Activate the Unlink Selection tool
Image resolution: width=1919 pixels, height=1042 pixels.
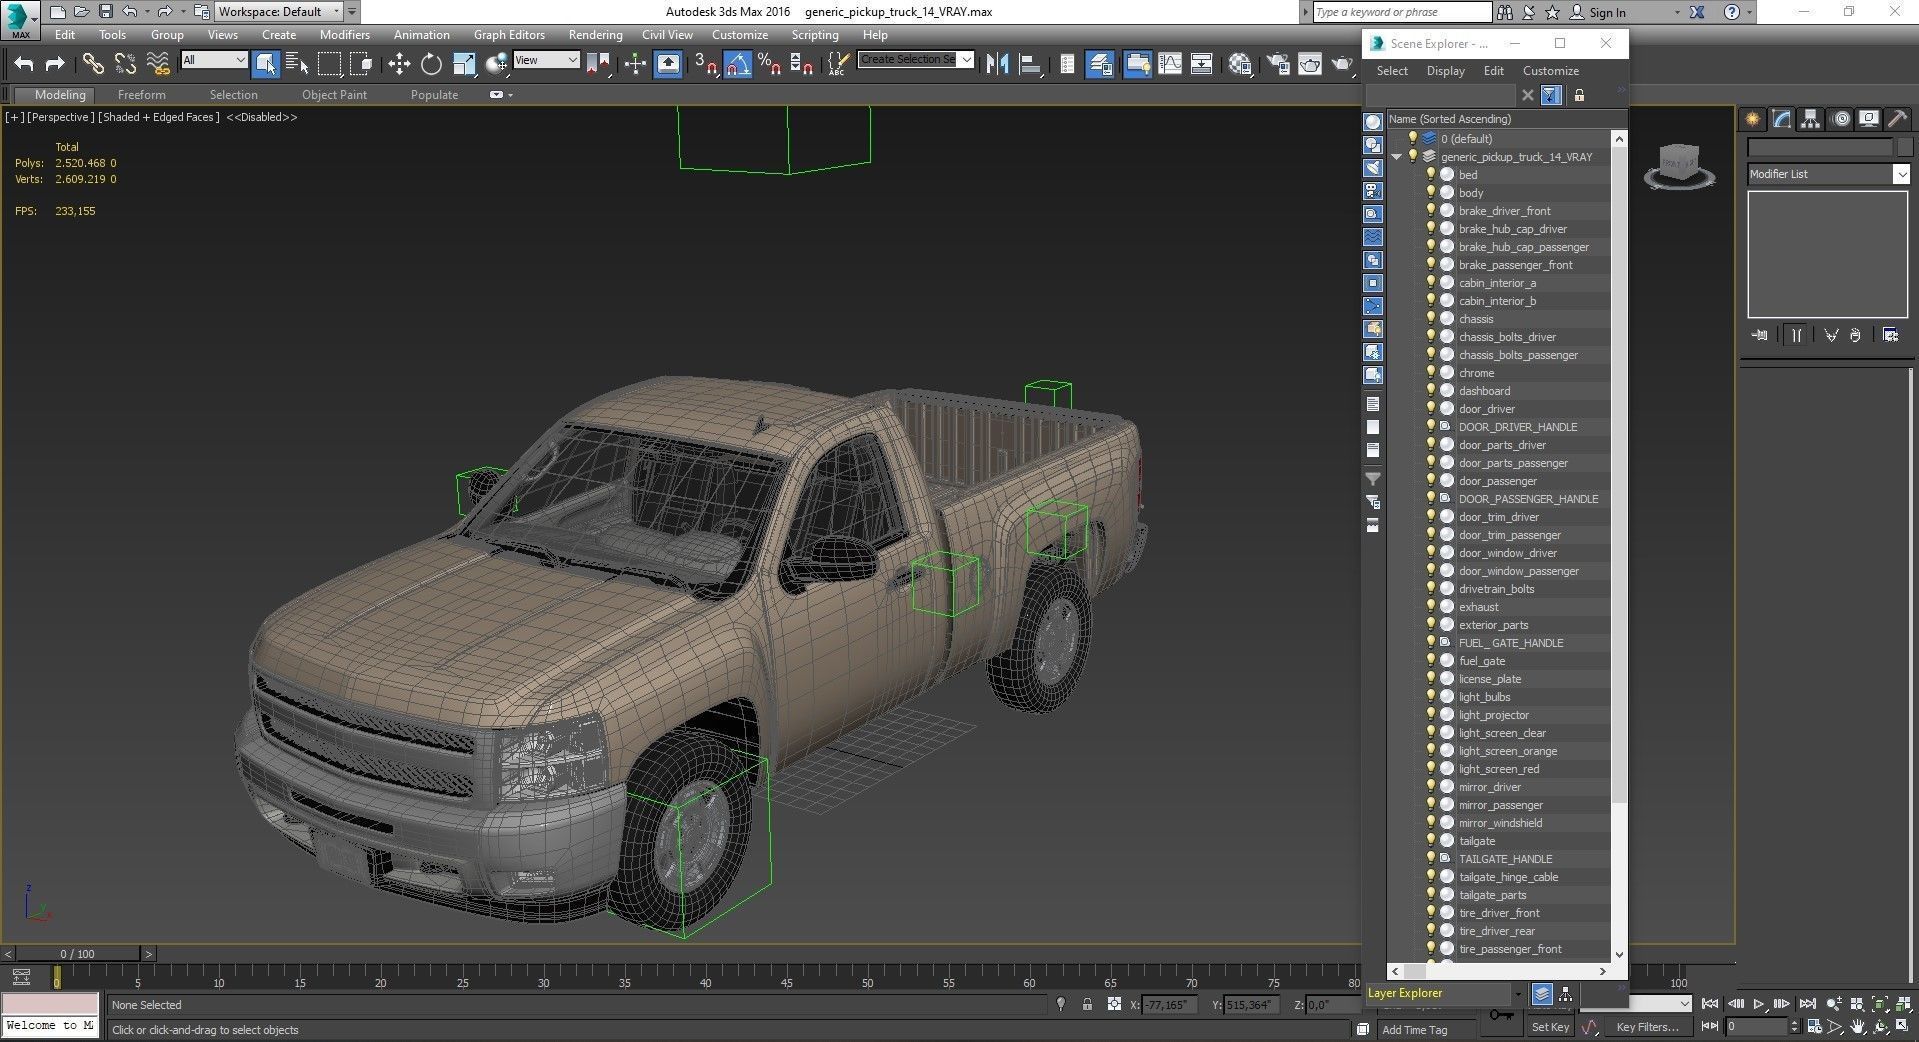tap(125, 64)
